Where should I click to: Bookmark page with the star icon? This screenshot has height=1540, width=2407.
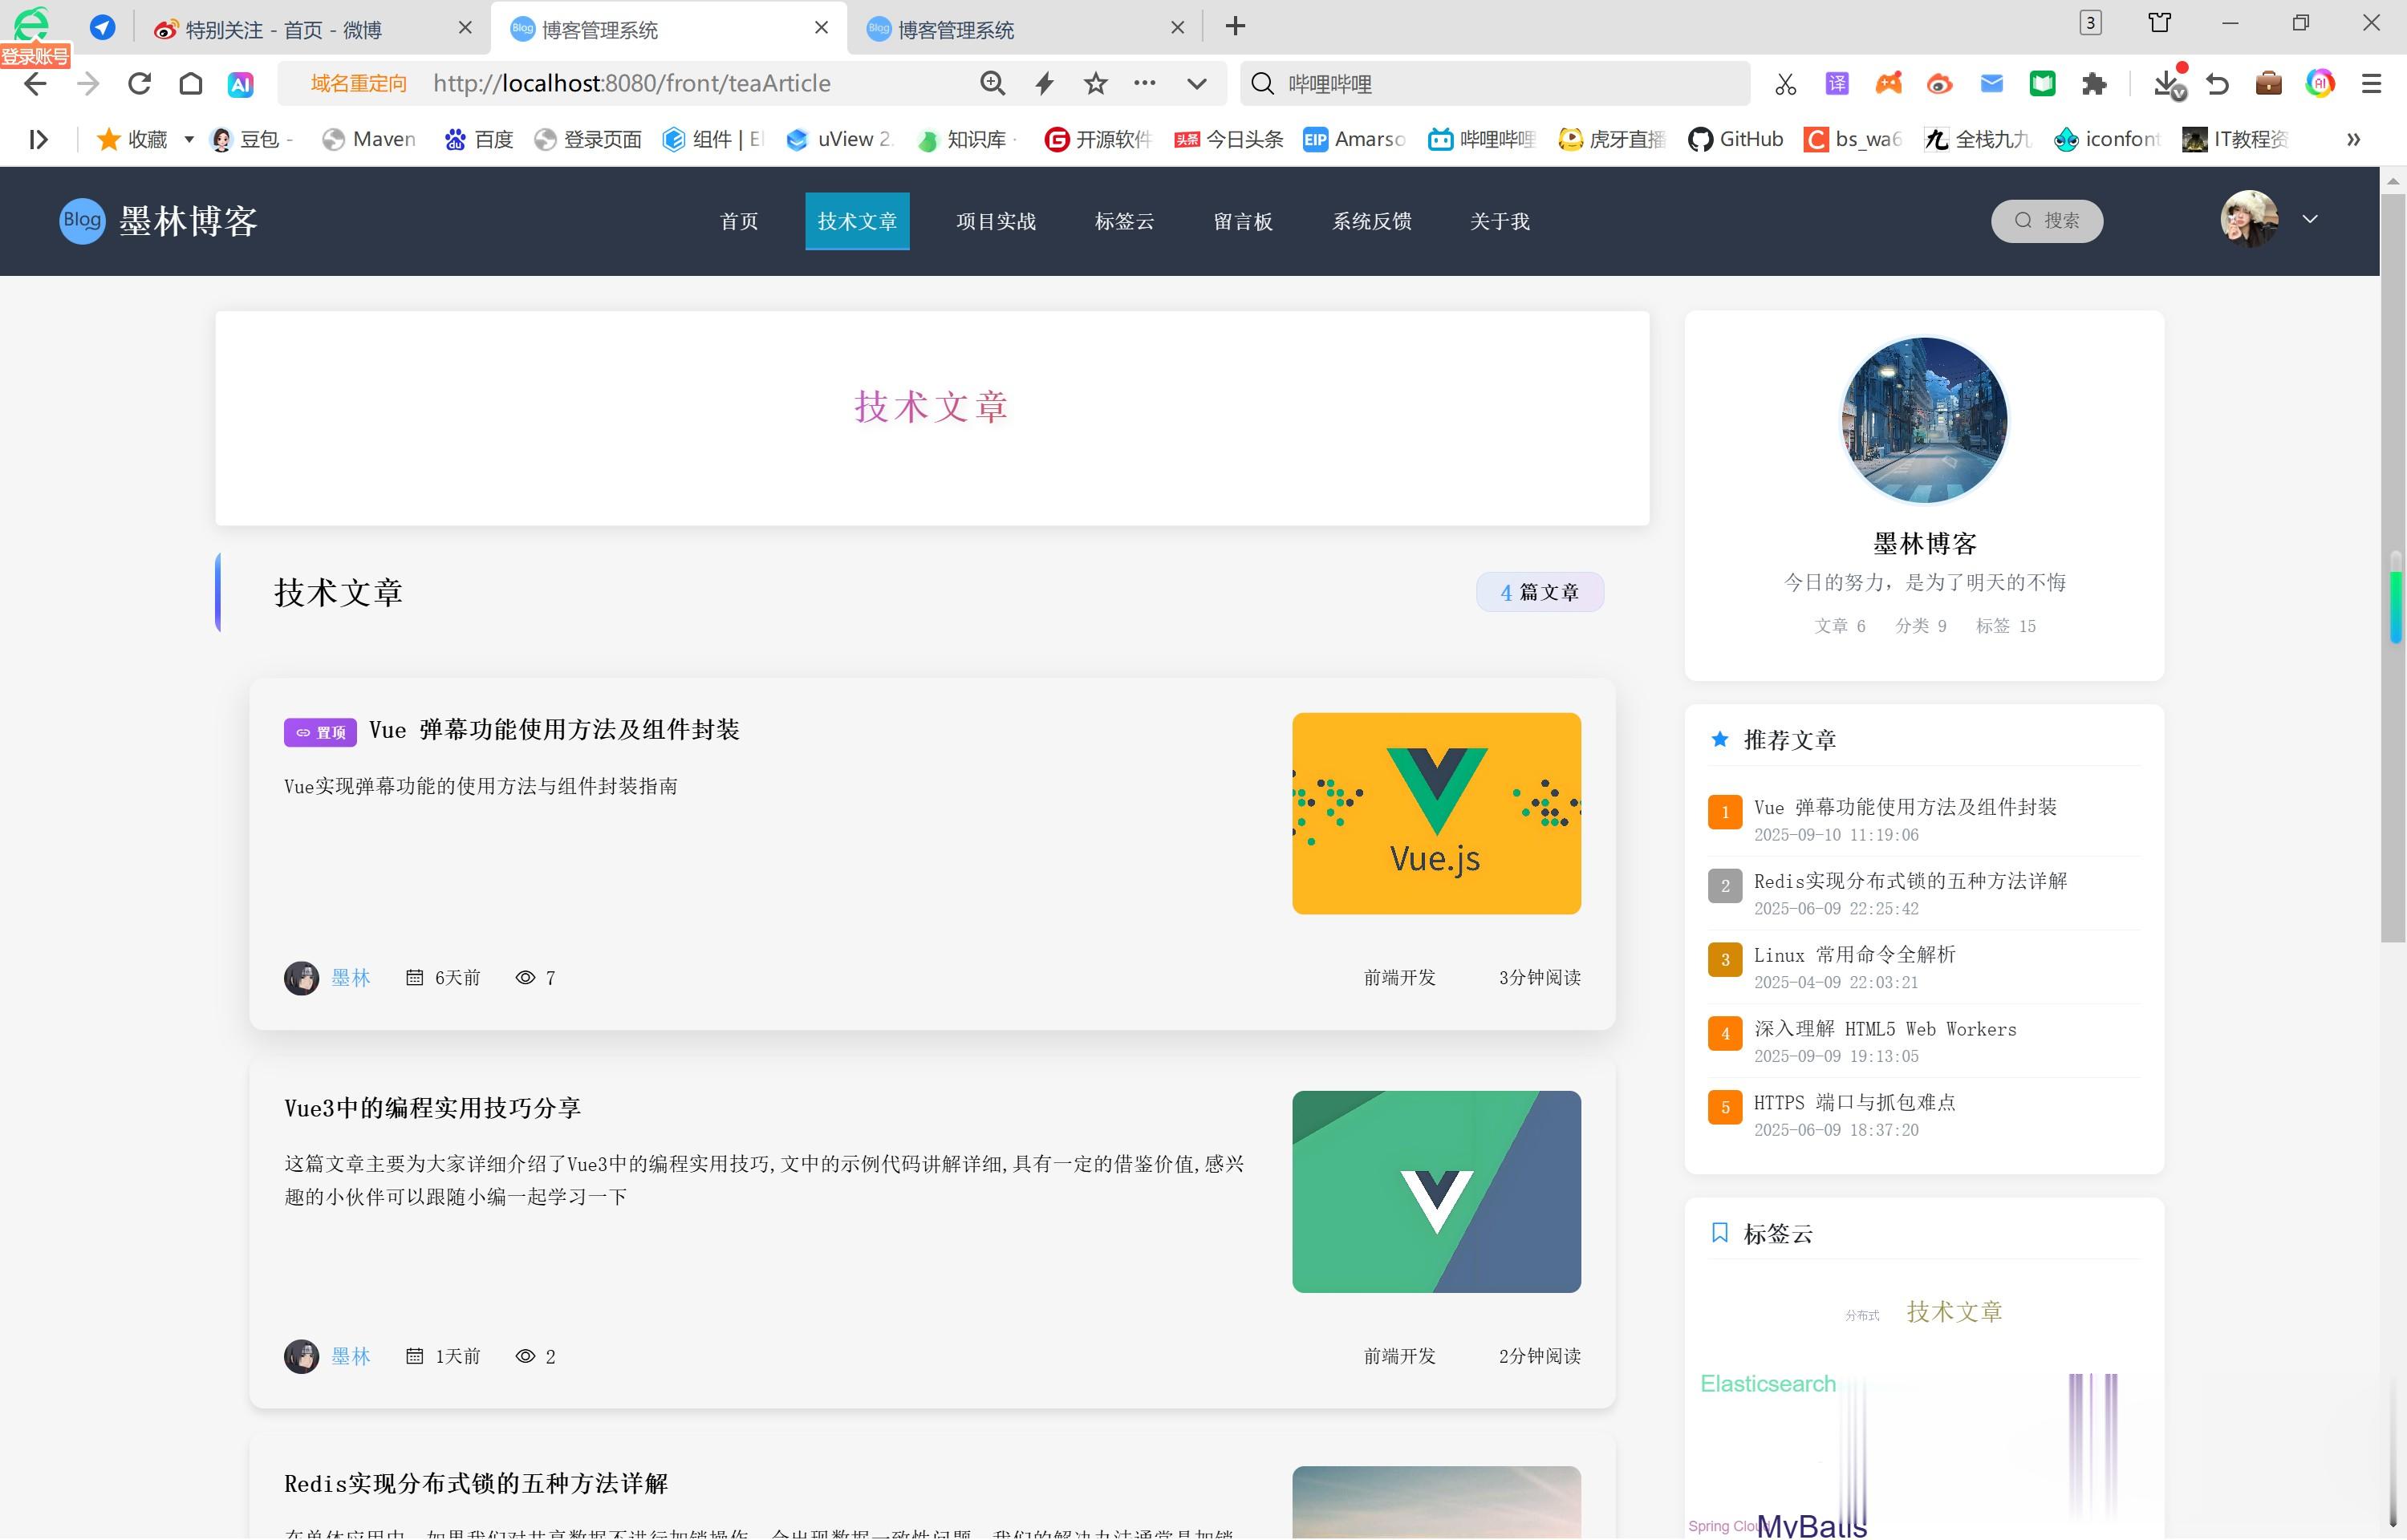pos(1095,83)
